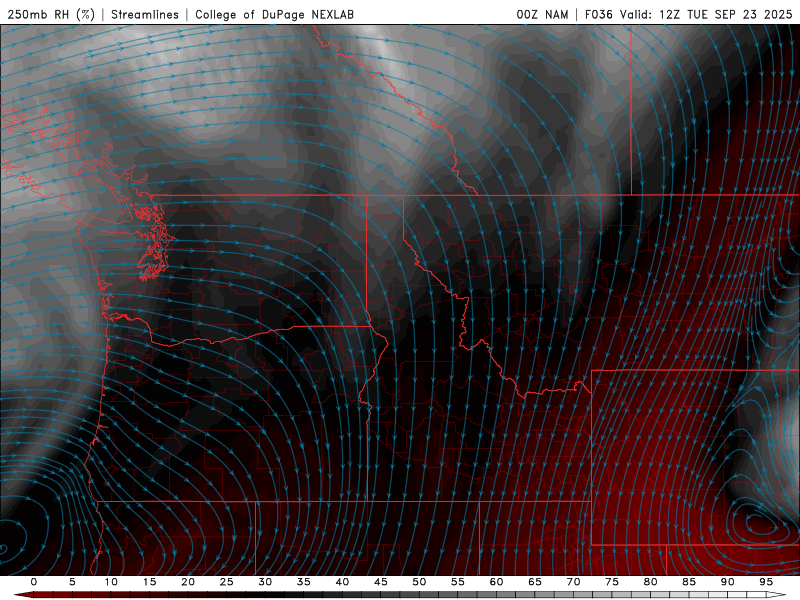Click the Puget Sound coastline outline on the map
800x600 pixels.
[x=153, y=240]
